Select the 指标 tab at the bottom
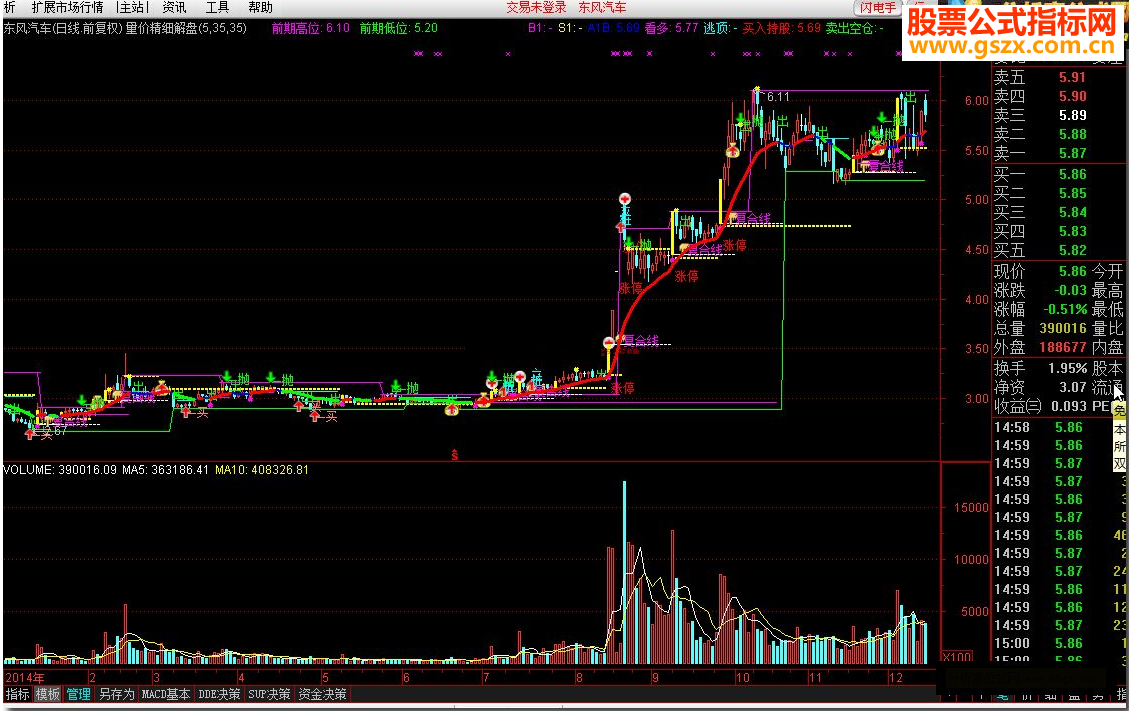Screen dimensions: 1129x711 [18, 694]
